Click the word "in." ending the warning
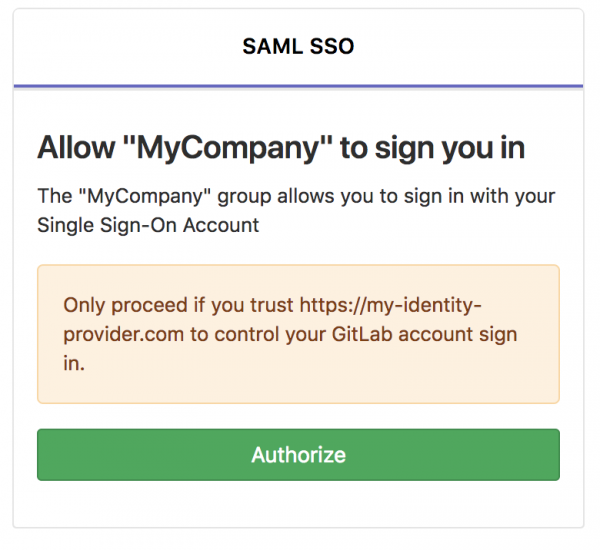The height and width of the screenshot is (550, 600). pos(74,365)
